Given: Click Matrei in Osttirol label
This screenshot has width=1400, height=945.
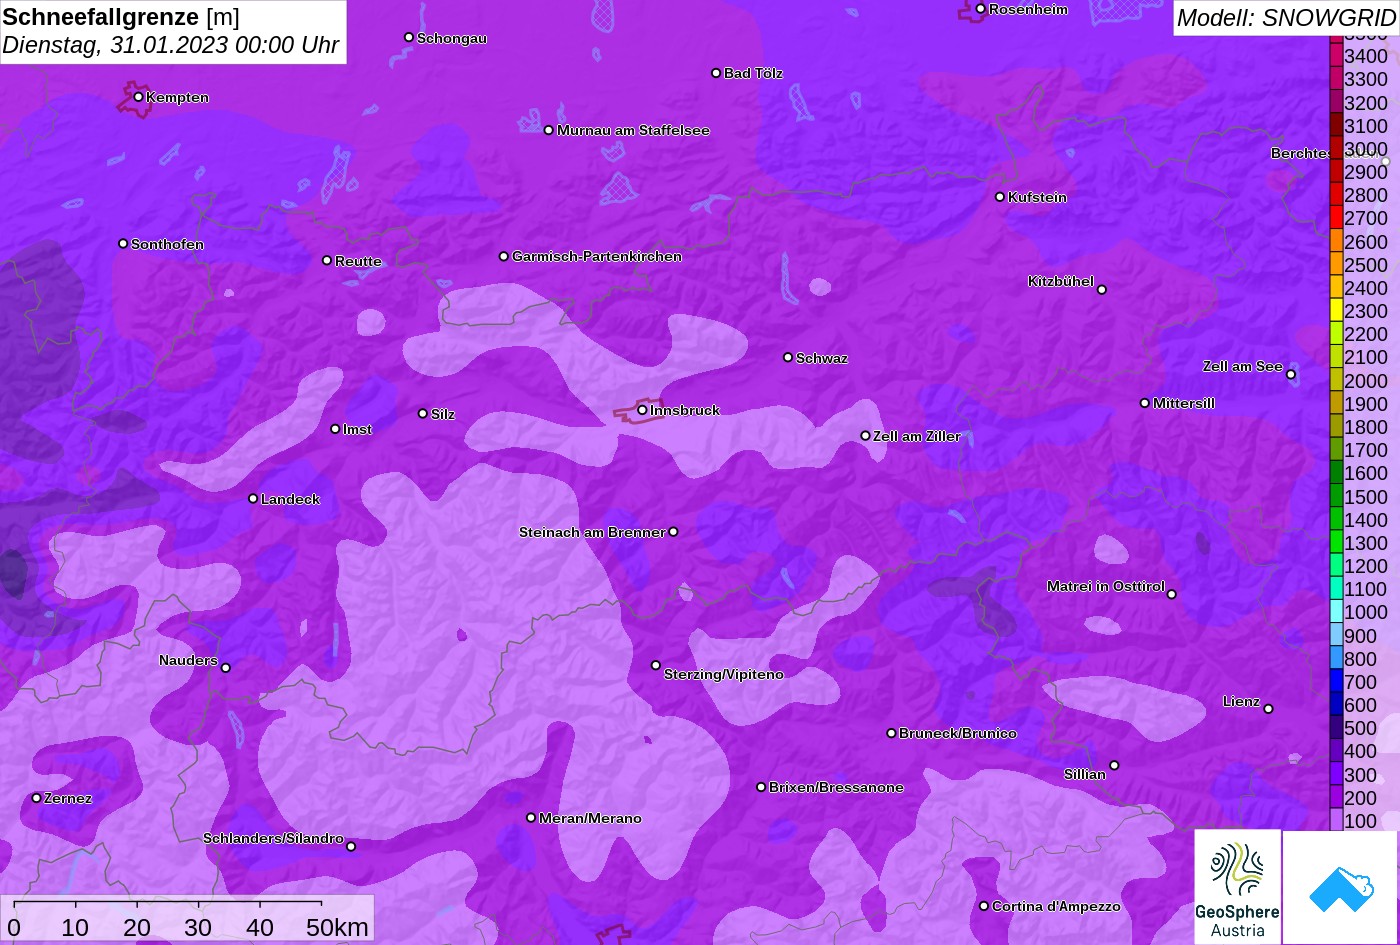Looking at the screenshot, I should [1106, 586].
